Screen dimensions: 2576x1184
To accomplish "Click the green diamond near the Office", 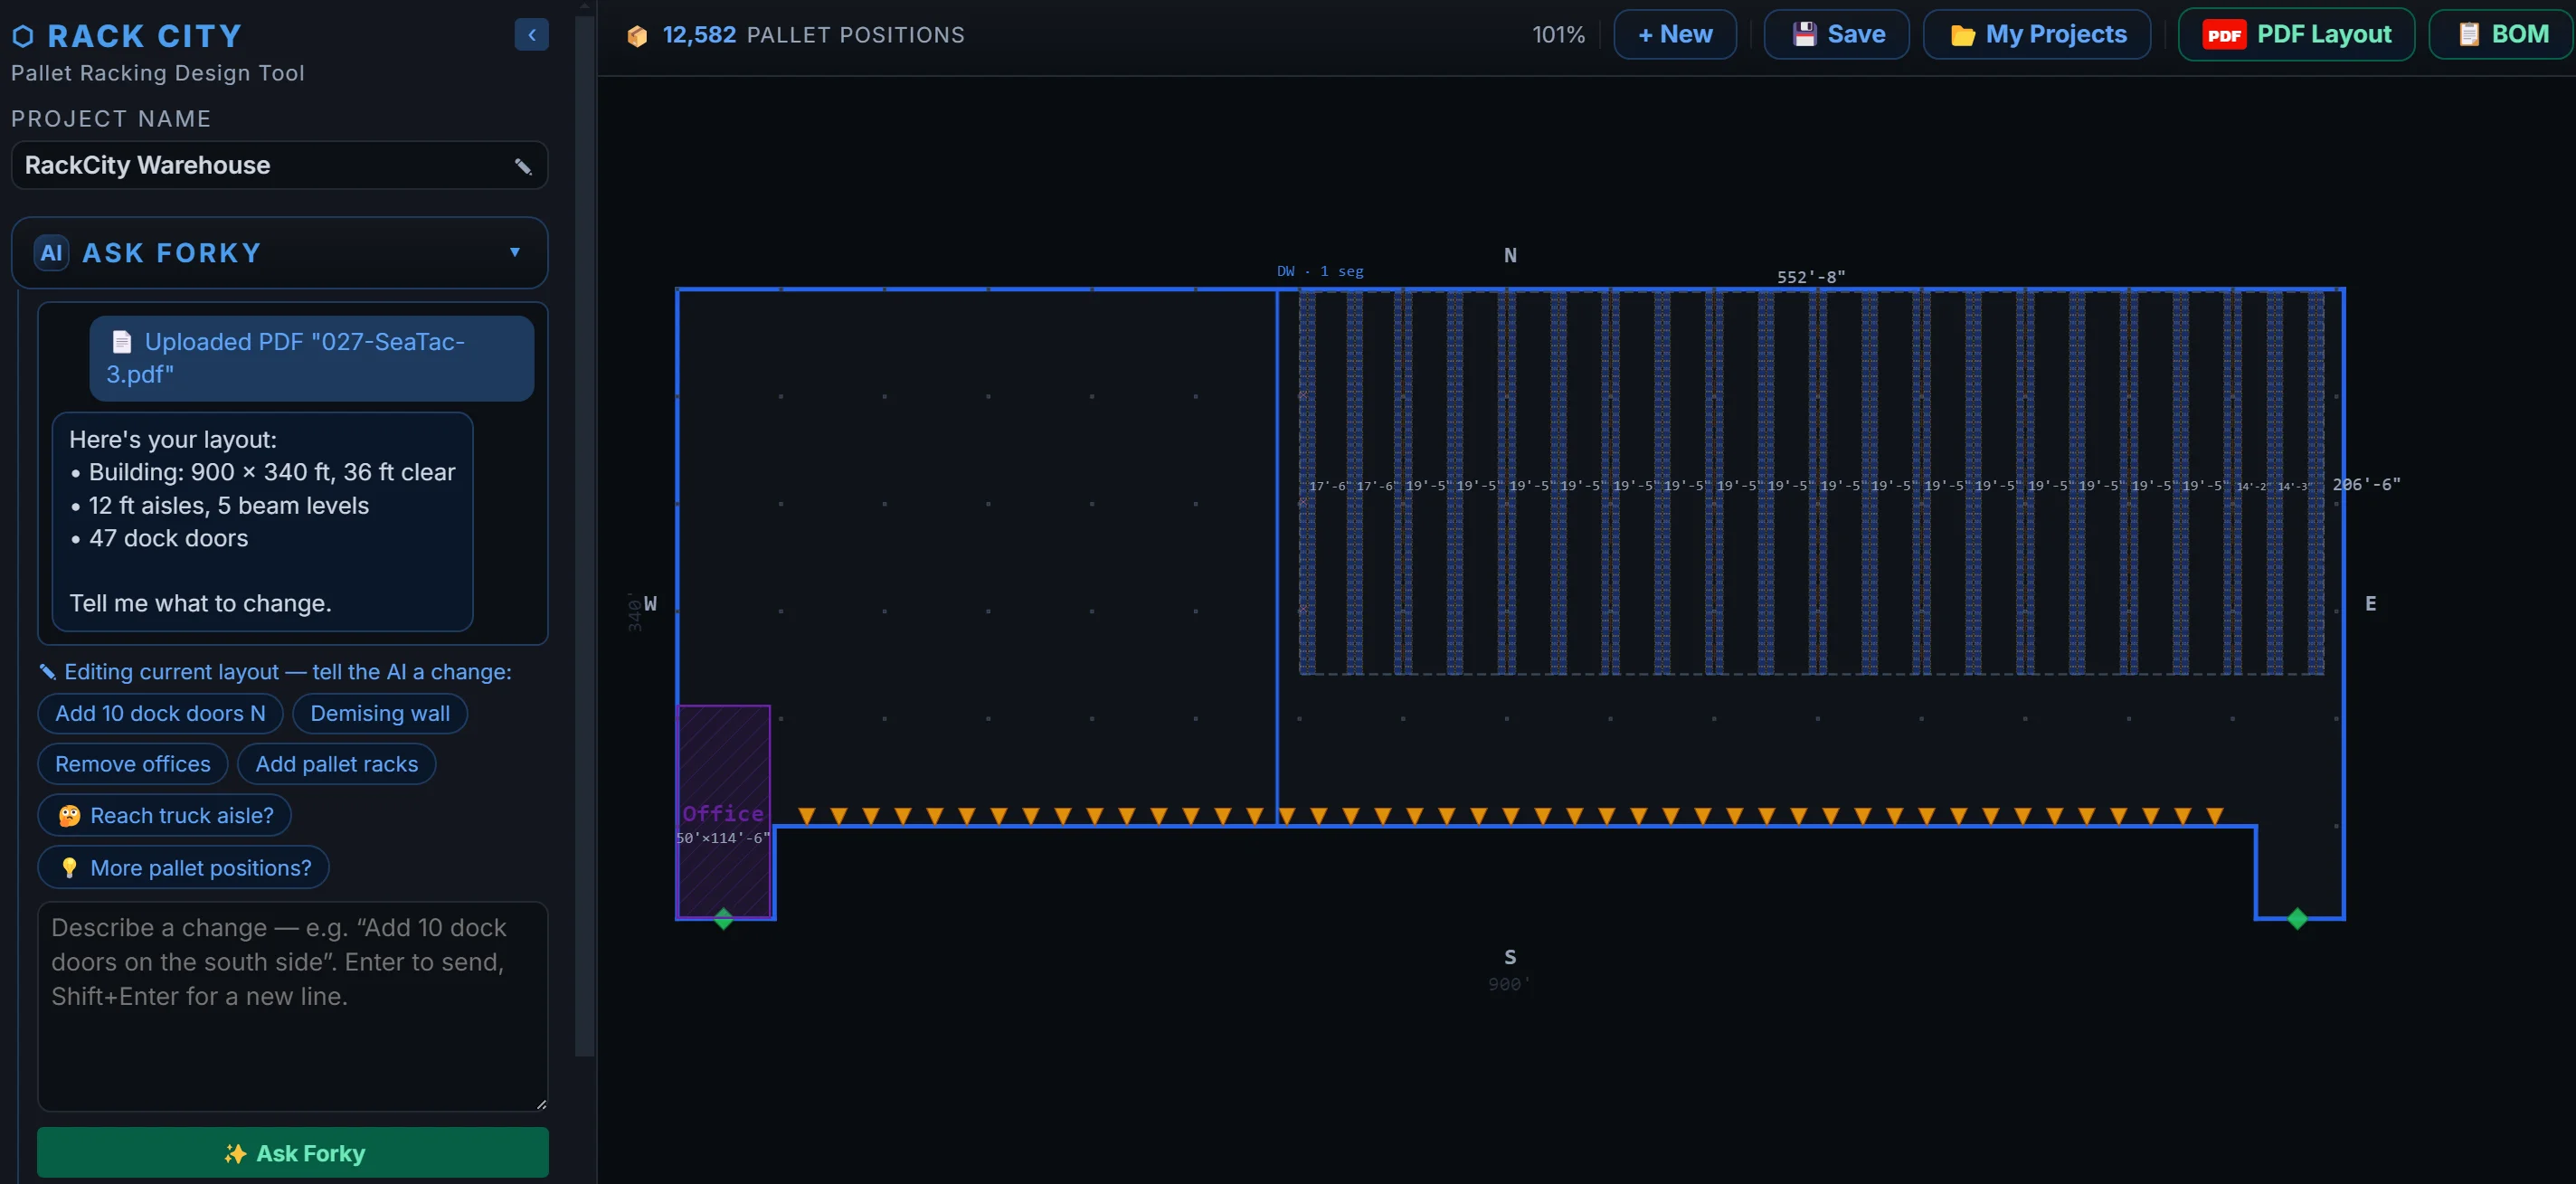I will click(x=724, y=918).
